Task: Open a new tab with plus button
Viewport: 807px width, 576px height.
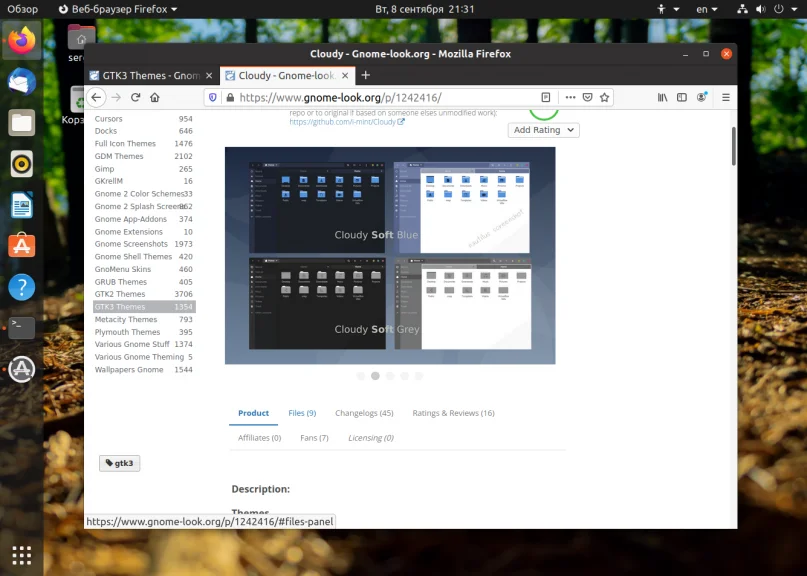Action: pyautogui.click(x=365, y=75)
